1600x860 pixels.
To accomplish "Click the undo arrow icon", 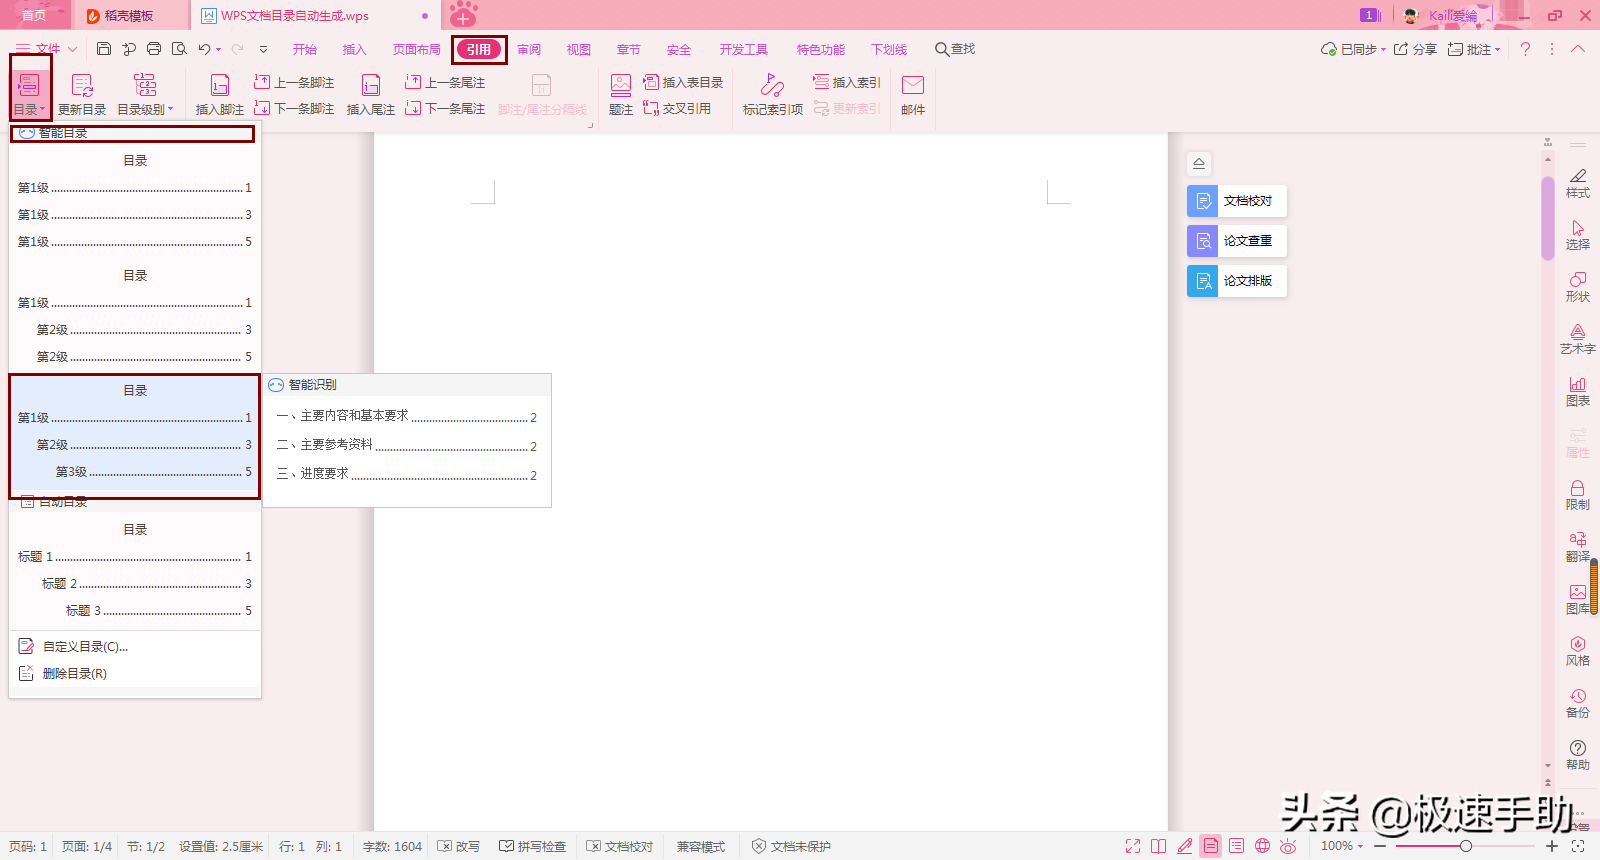I will 204,48.
